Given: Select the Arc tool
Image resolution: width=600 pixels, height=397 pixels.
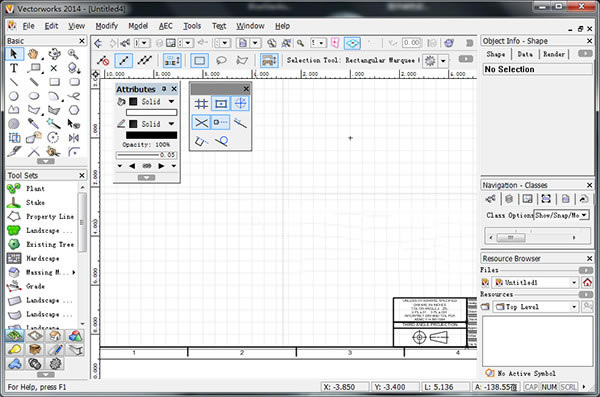Looking at the screenshot, I should pyautogui.click(x=54, y=96).
